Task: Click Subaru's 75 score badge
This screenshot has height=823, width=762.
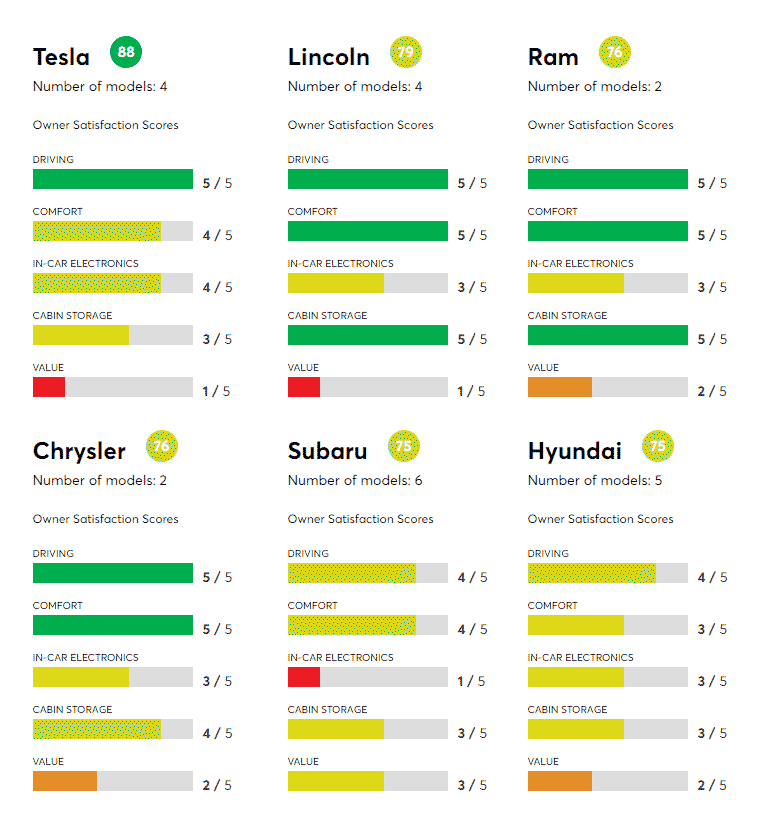Action: (404, 446)
